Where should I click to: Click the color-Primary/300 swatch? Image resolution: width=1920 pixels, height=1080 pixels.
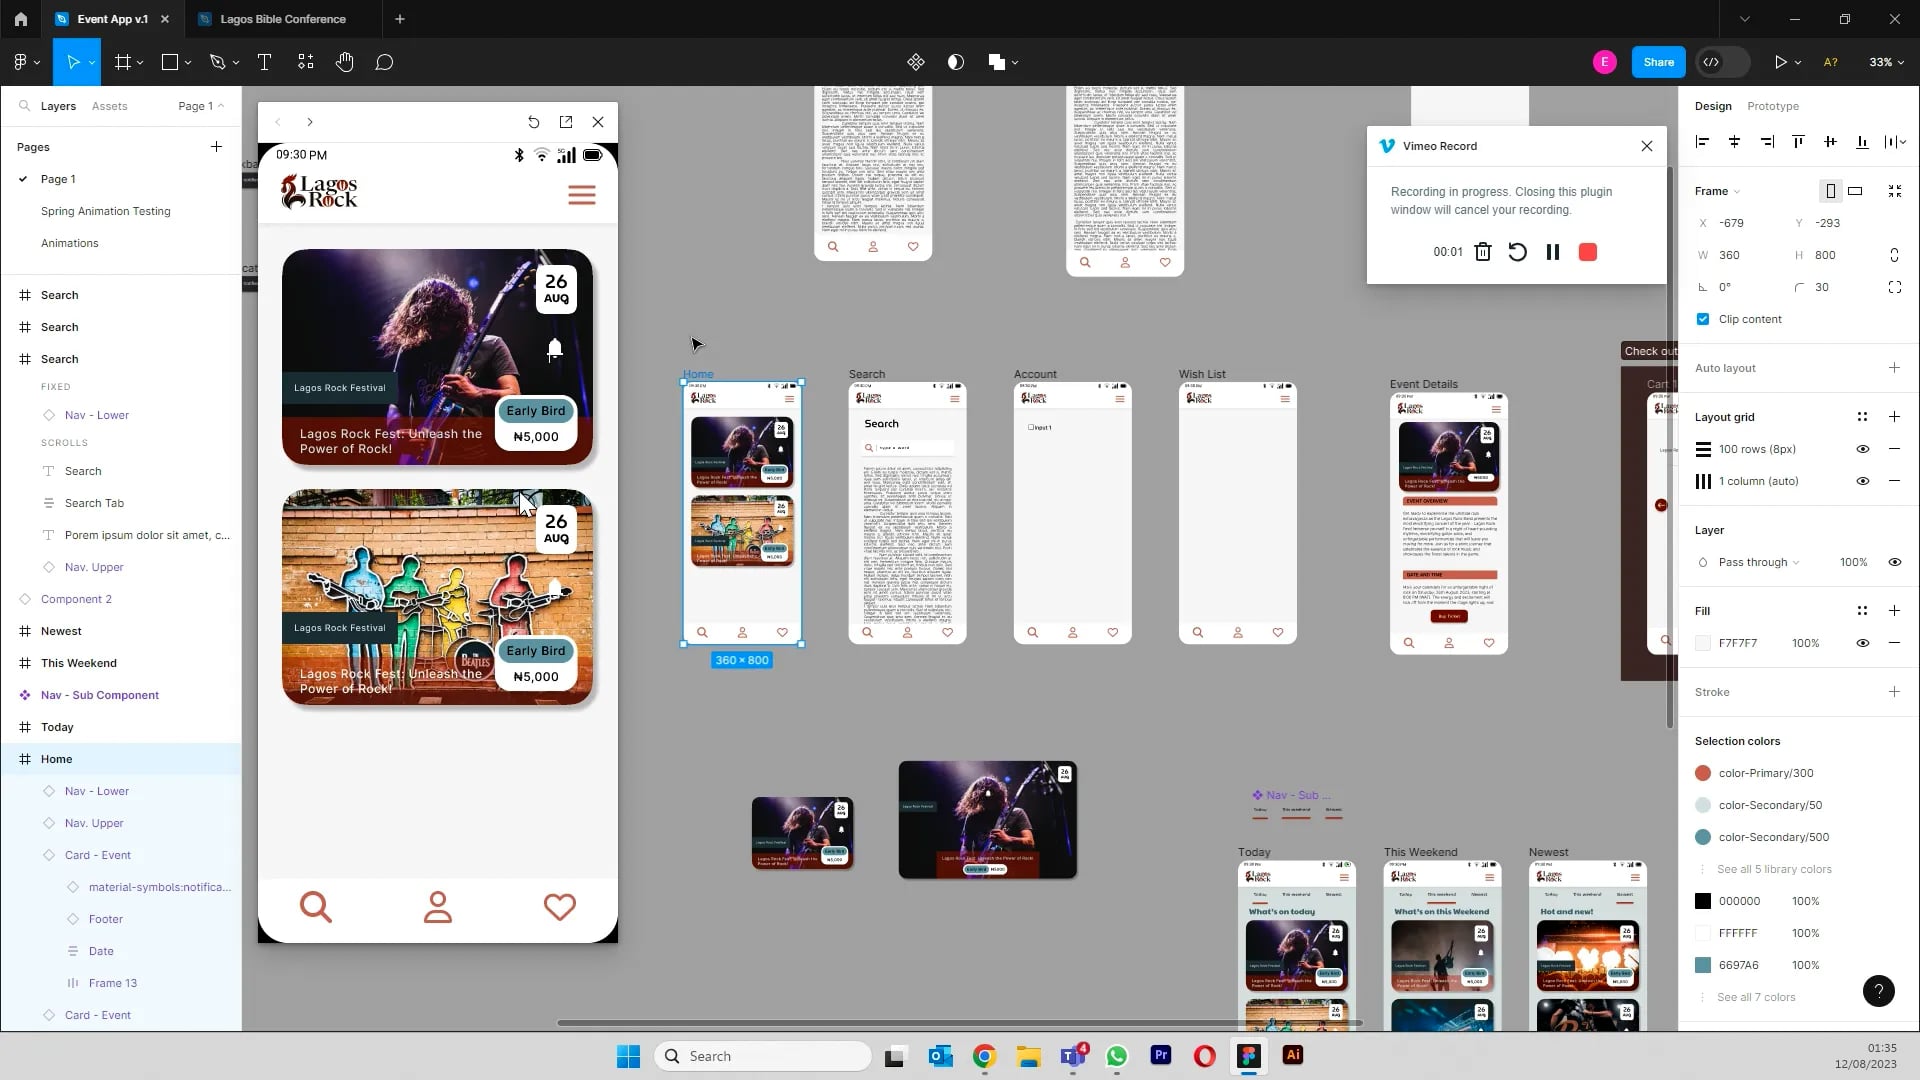click(x=1703, y=773)
